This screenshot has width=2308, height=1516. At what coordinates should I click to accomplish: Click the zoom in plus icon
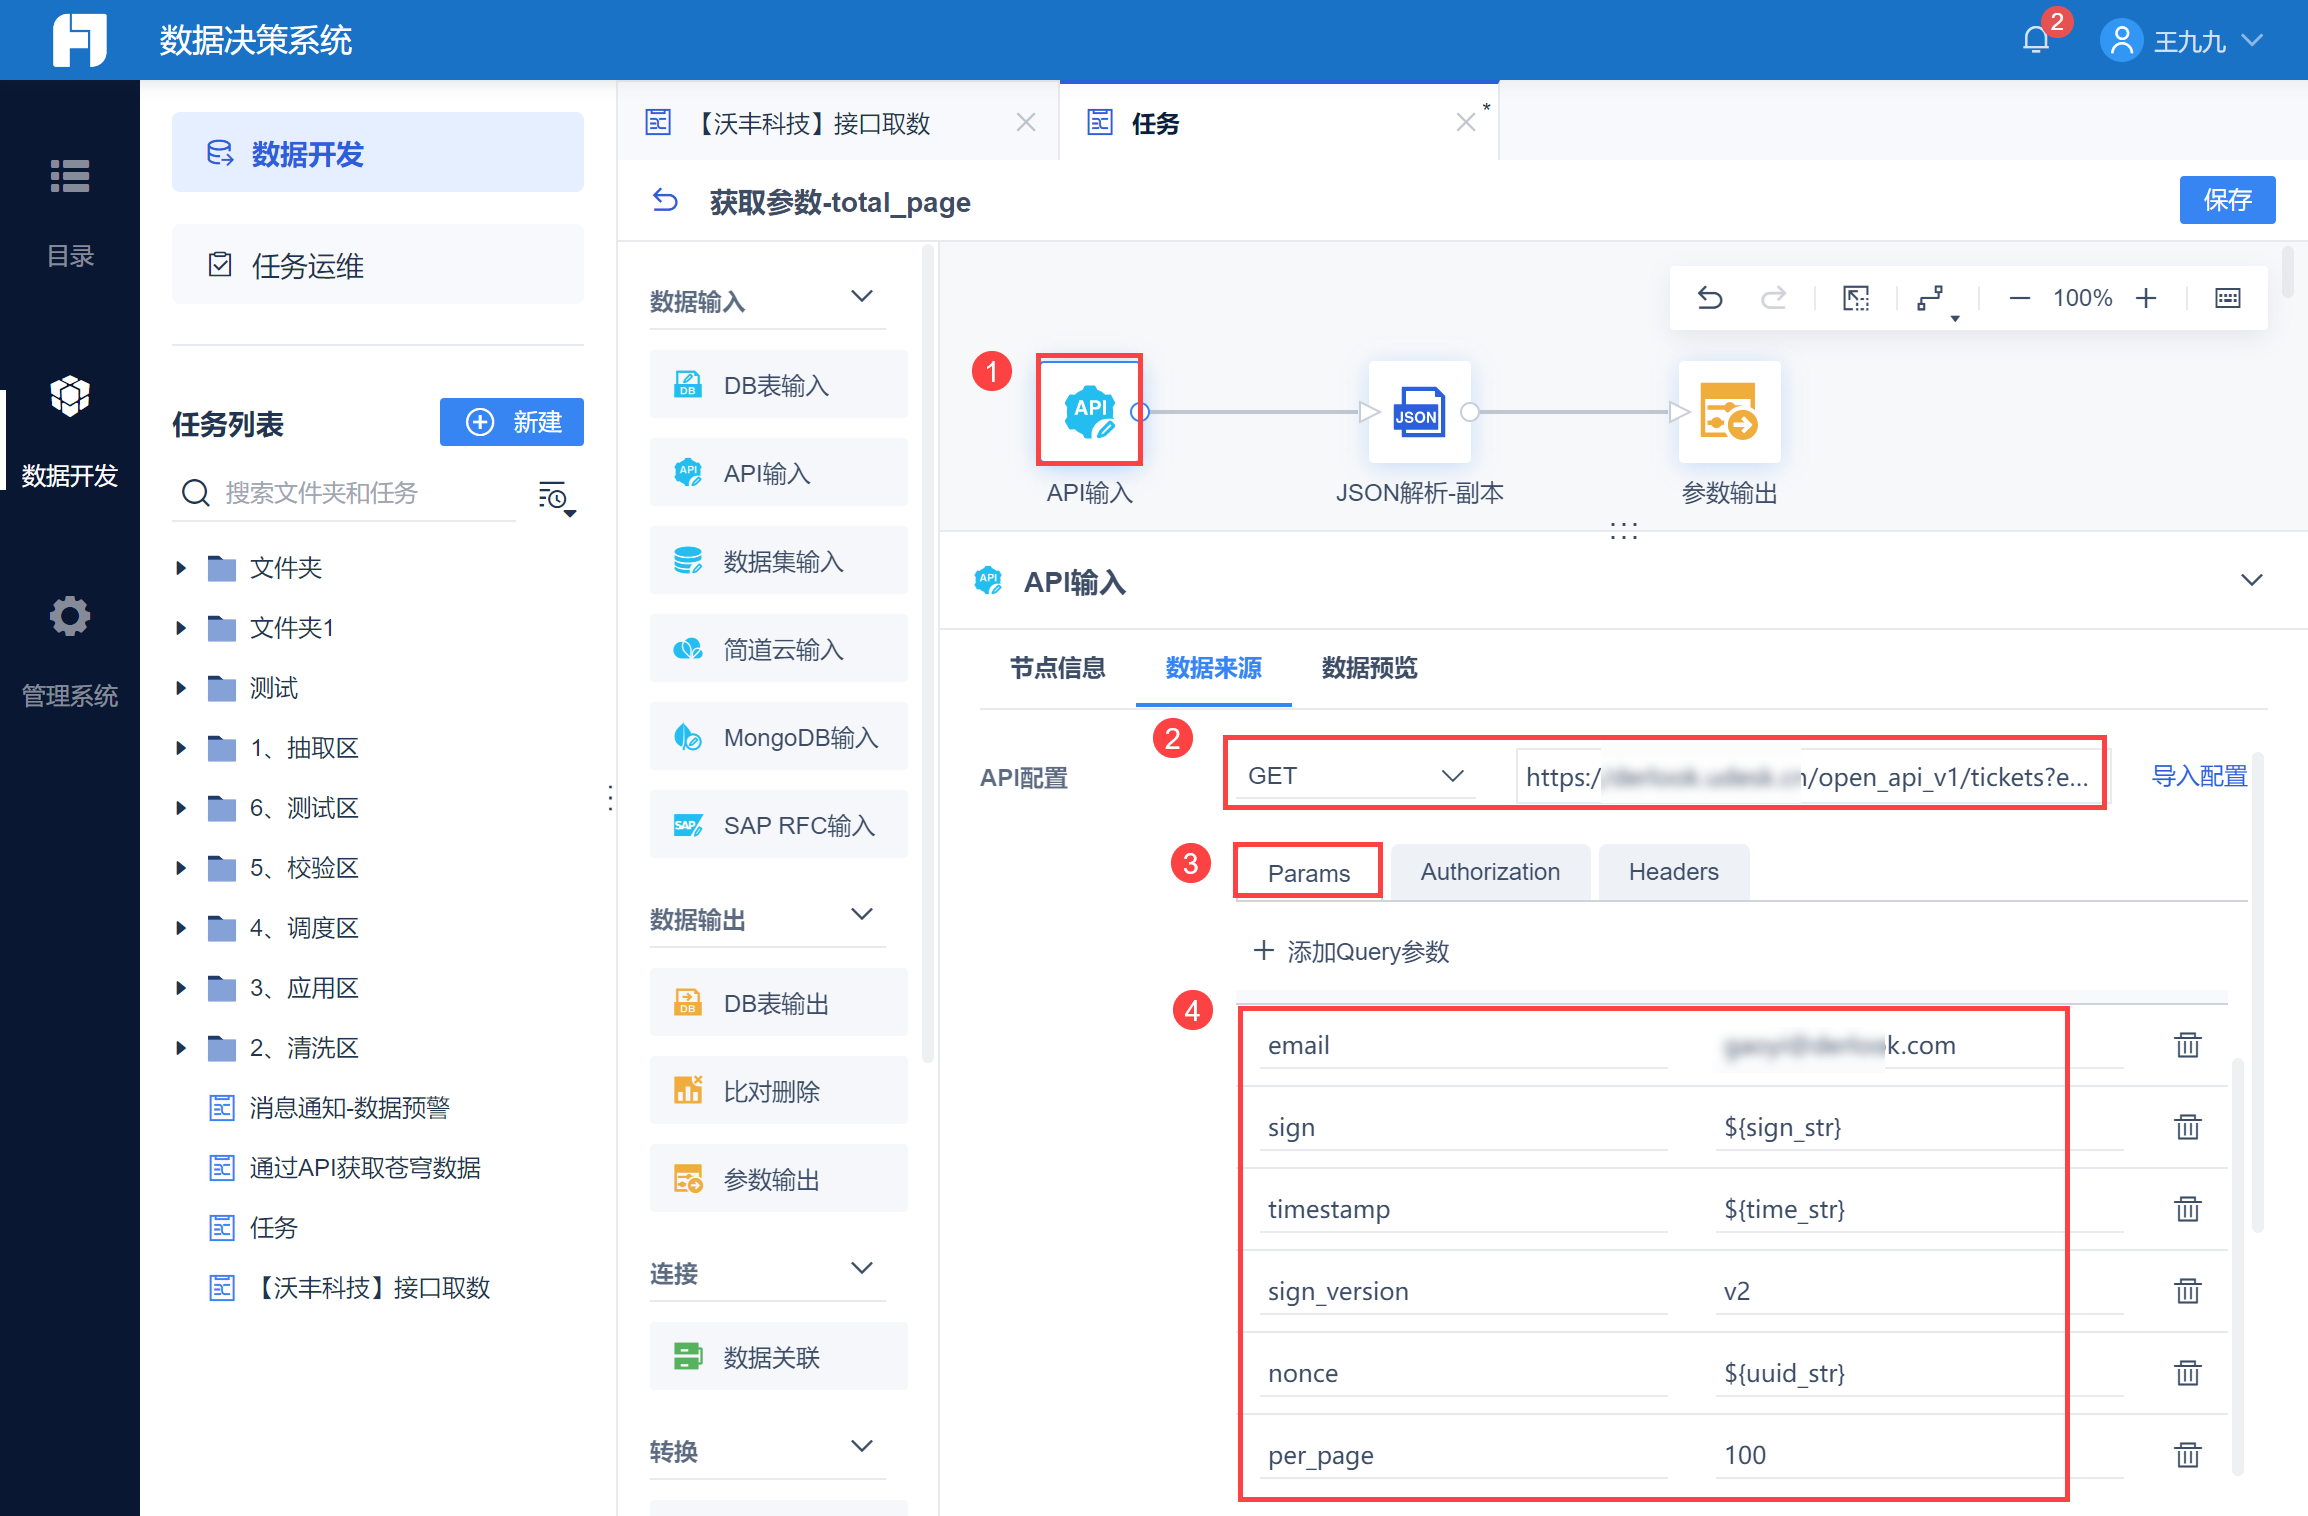[2146, 298]
